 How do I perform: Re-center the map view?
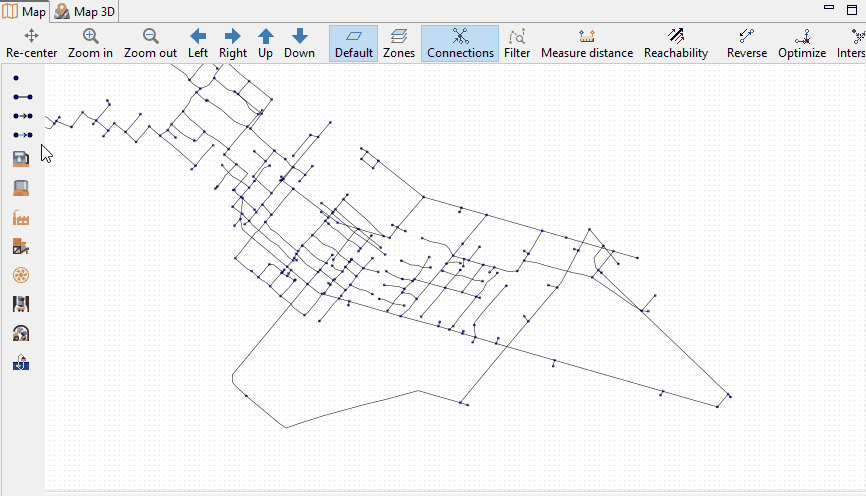pyautogui.click(x=31, y=44)
